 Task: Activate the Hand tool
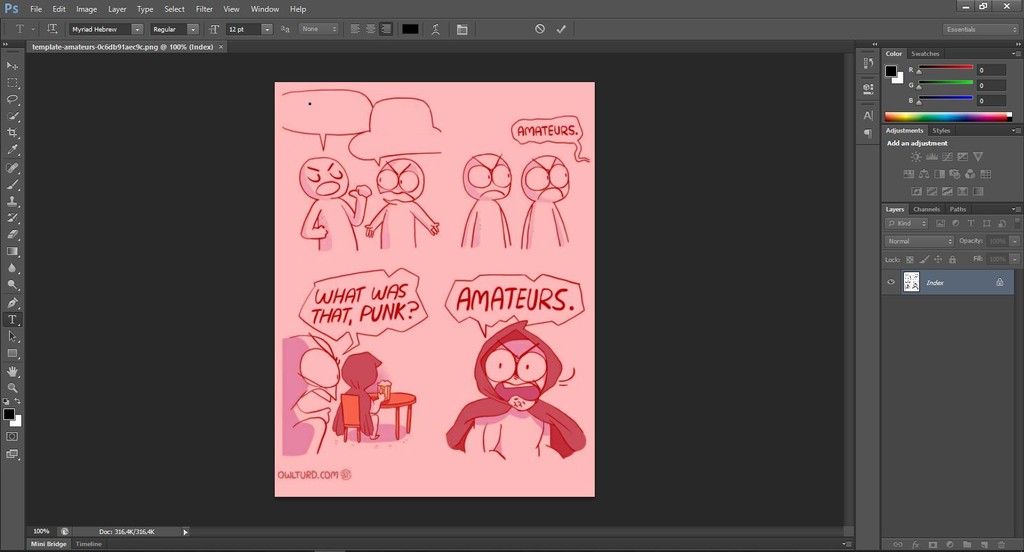click(13, 371)
